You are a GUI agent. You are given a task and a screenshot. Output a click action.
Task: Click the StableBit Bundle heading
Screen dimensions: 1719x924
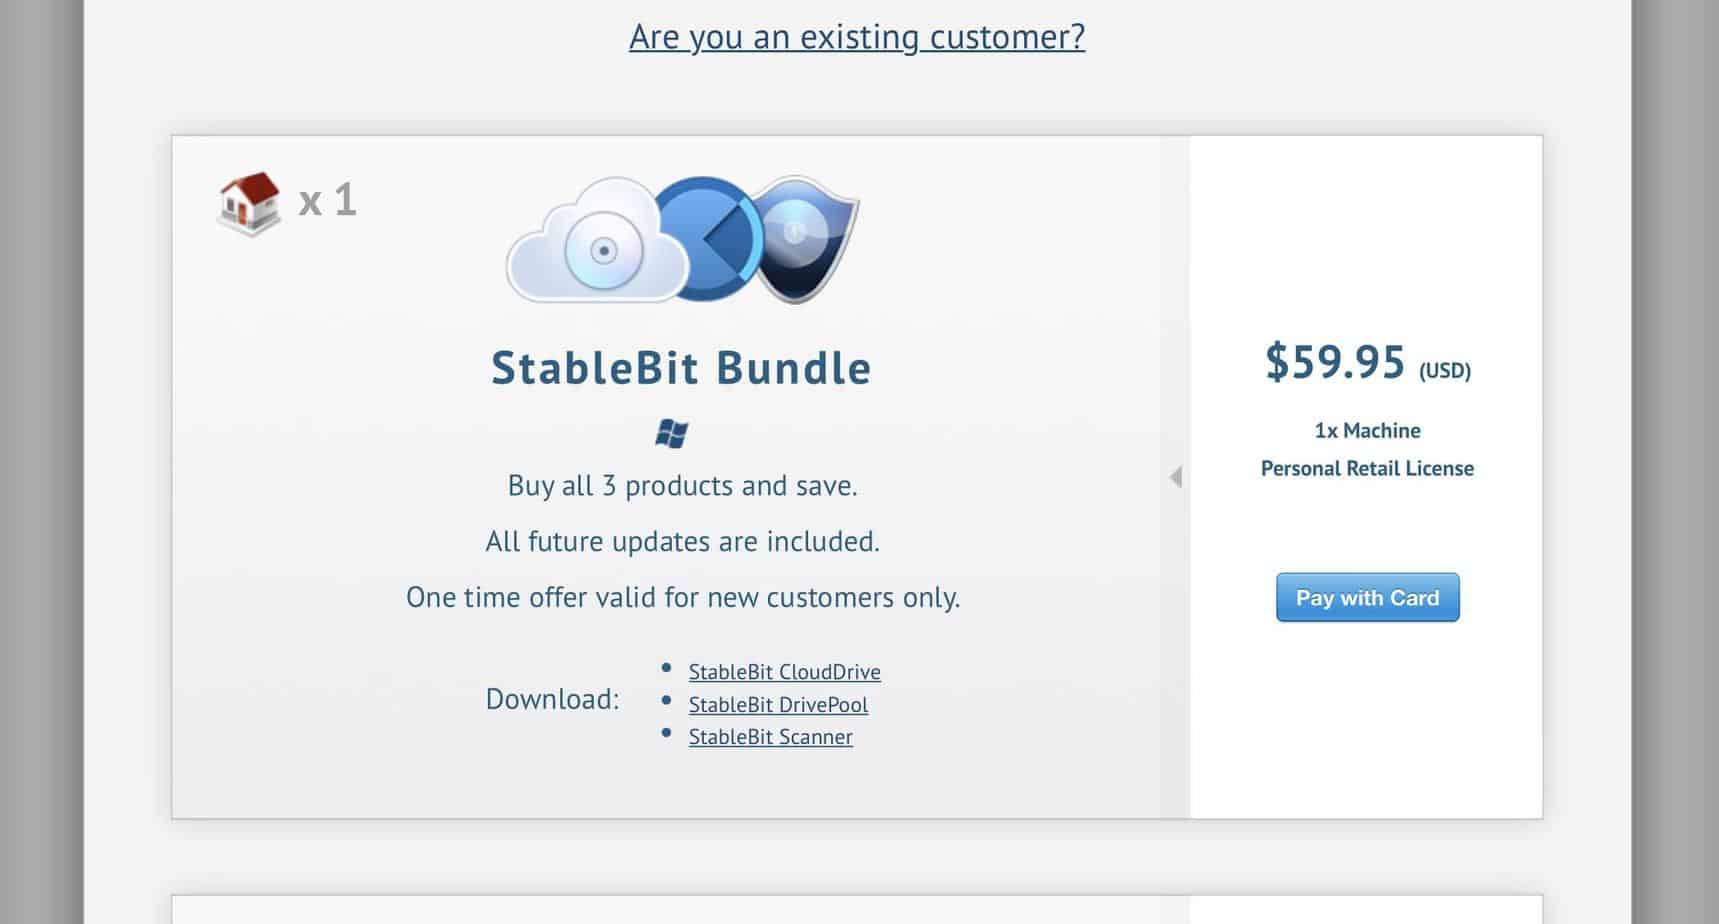[x=681, y=367]
